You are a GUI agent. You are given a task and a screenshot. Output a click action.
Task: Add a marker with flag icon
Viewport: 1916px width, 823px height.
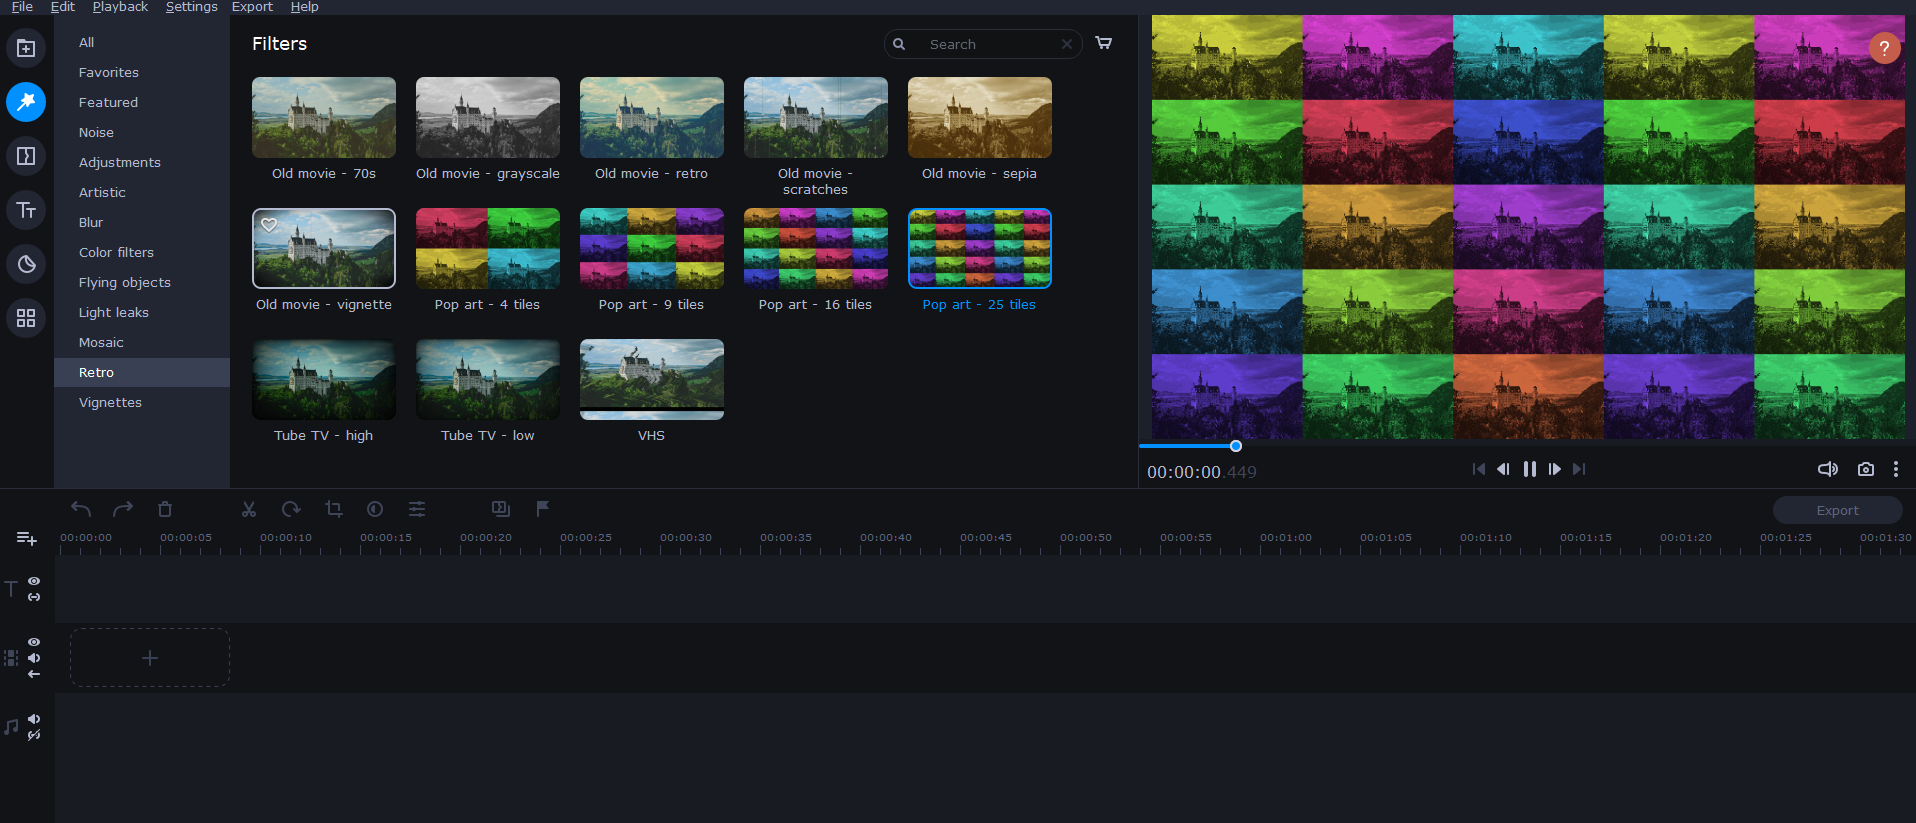543,509
